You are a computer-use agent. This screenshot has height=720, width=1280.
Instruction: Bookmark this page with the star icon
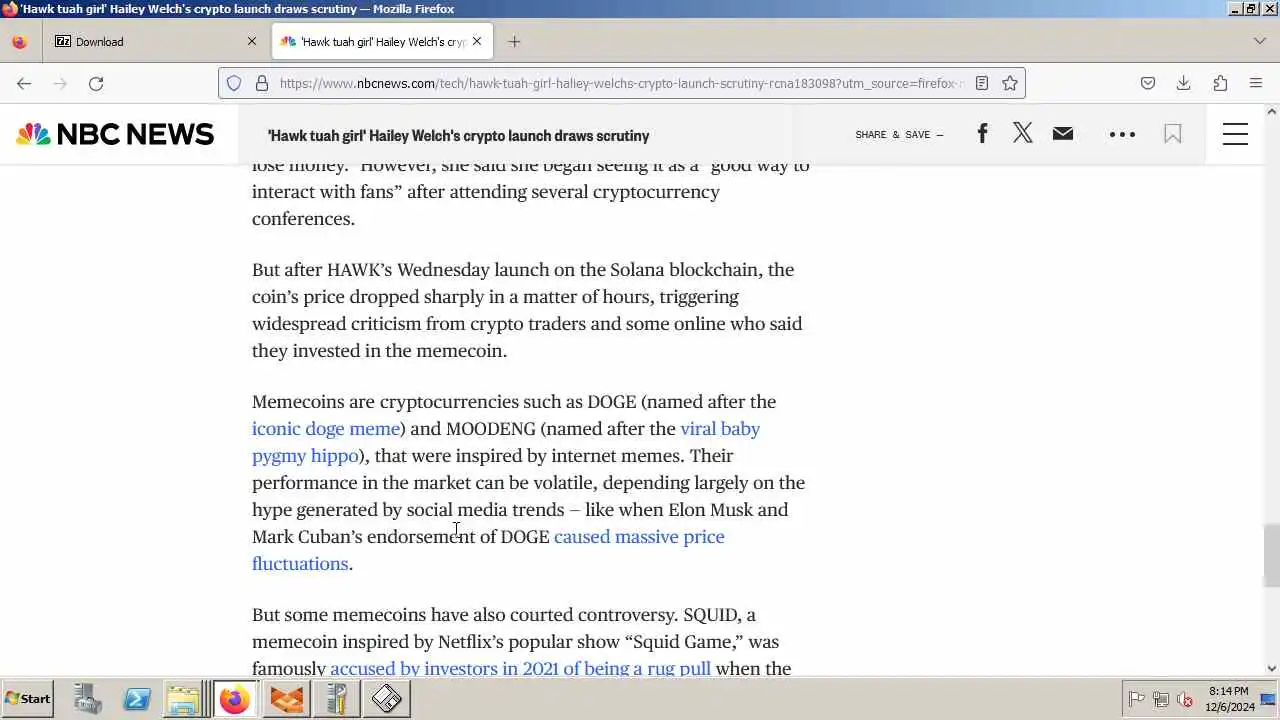pos(1010,84)
